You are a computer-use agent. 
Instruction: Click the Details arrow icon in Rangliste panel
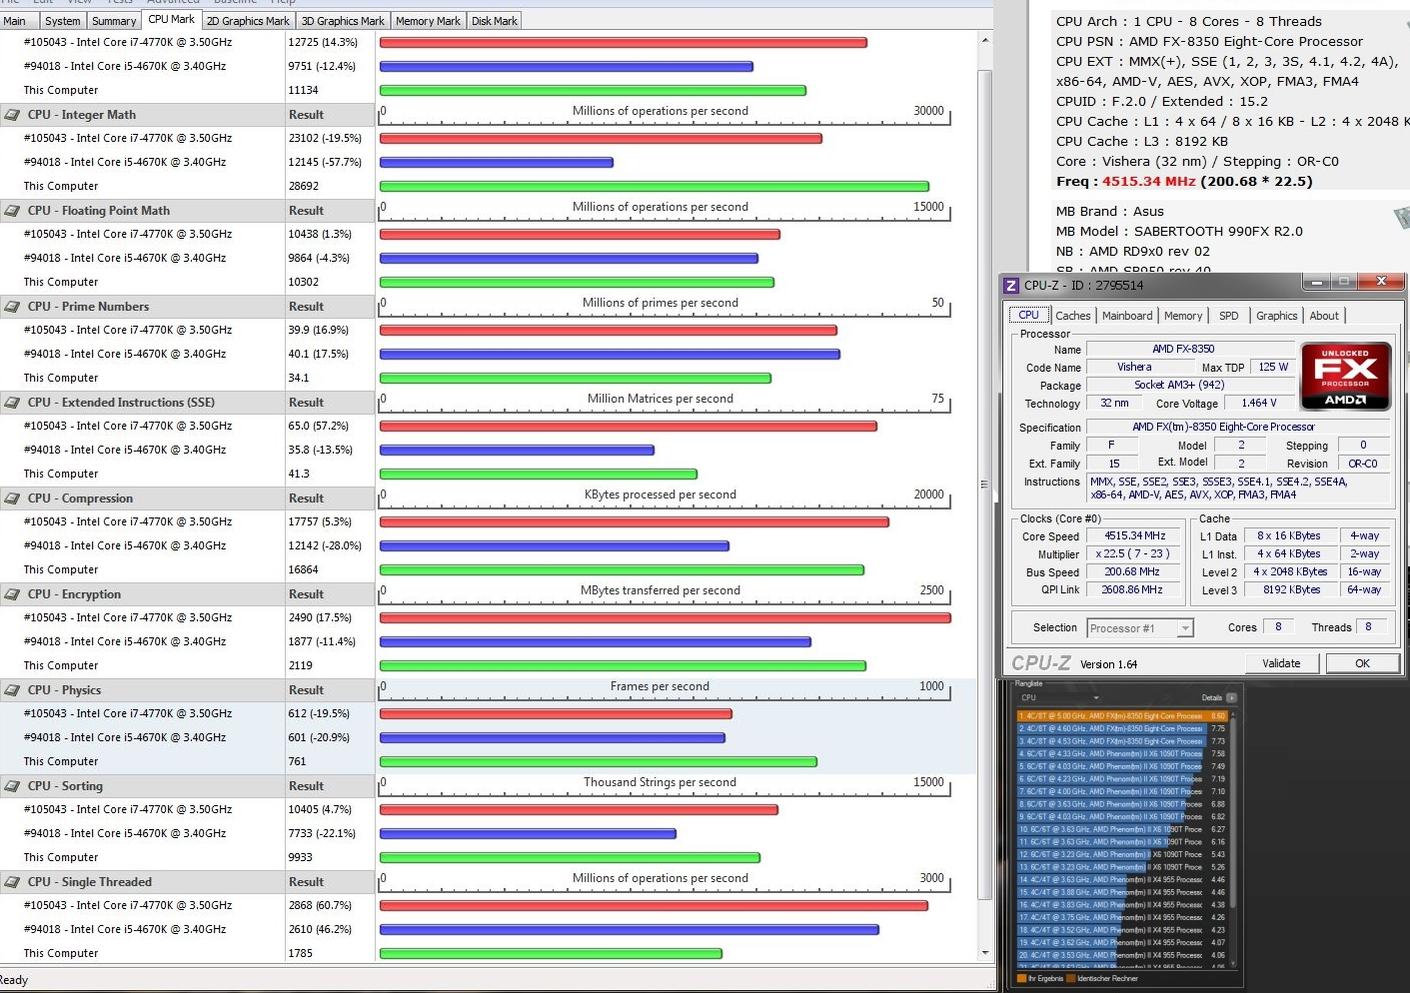(x=1231, y=698)
